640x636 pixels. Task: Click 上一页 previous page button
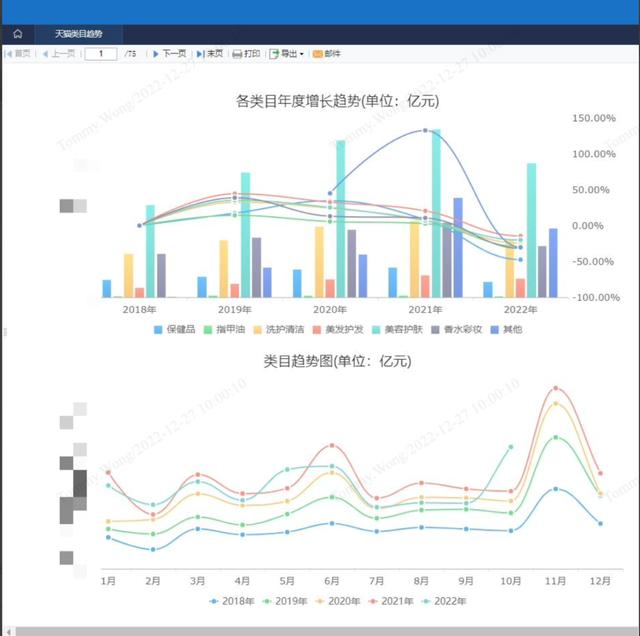[59, 53]
